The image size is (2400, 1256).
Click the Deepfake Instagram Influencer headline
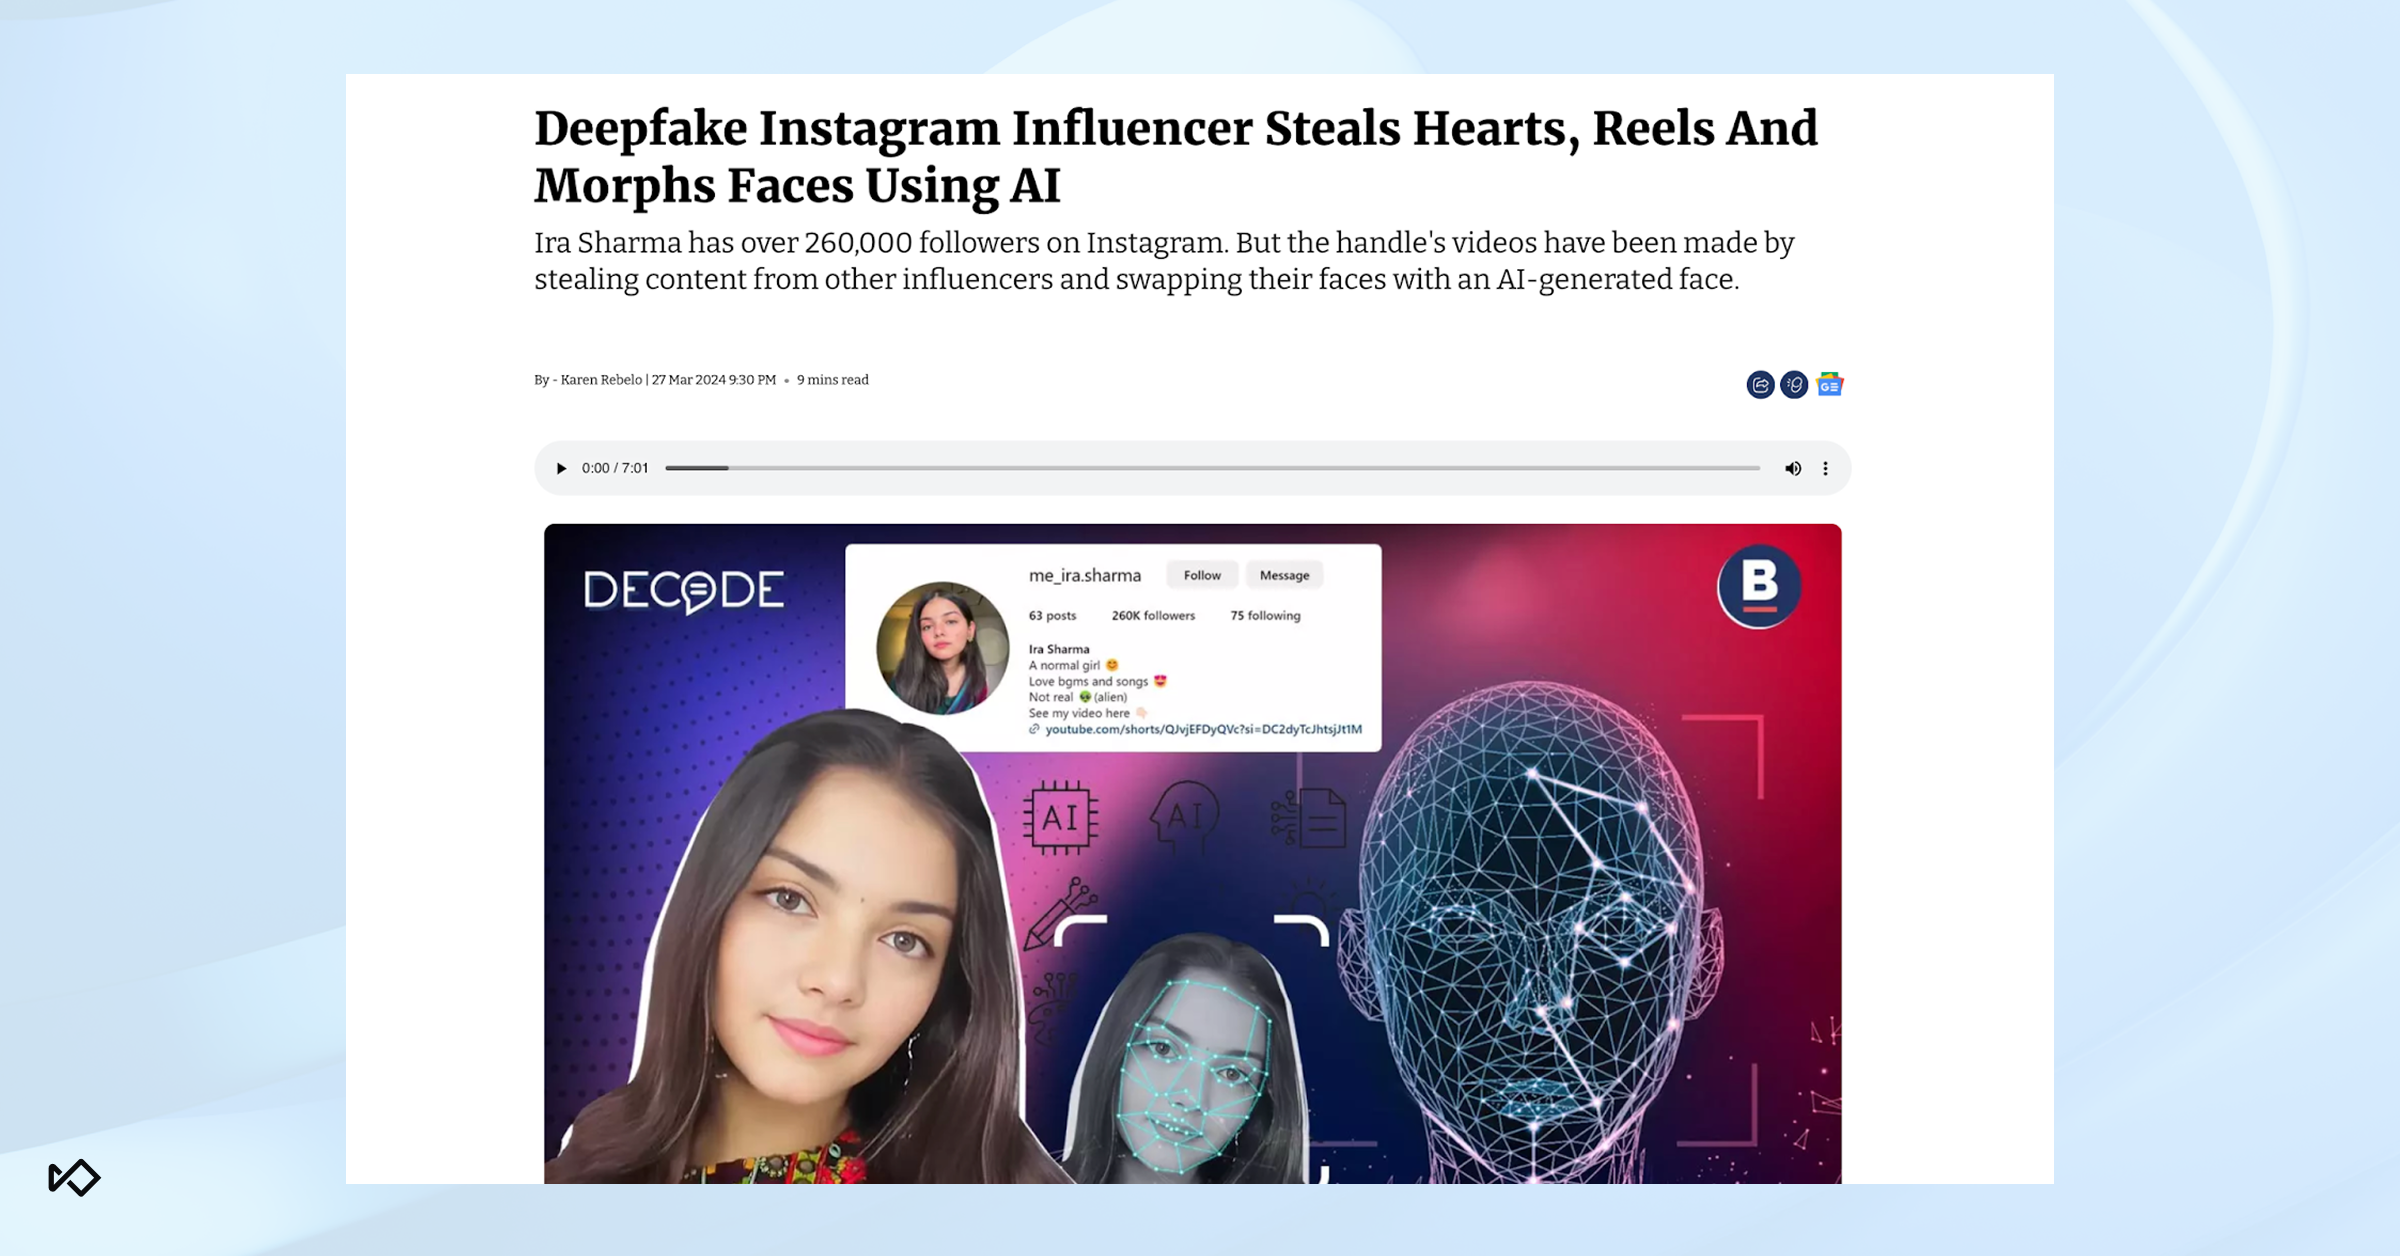pos(1176,157)
